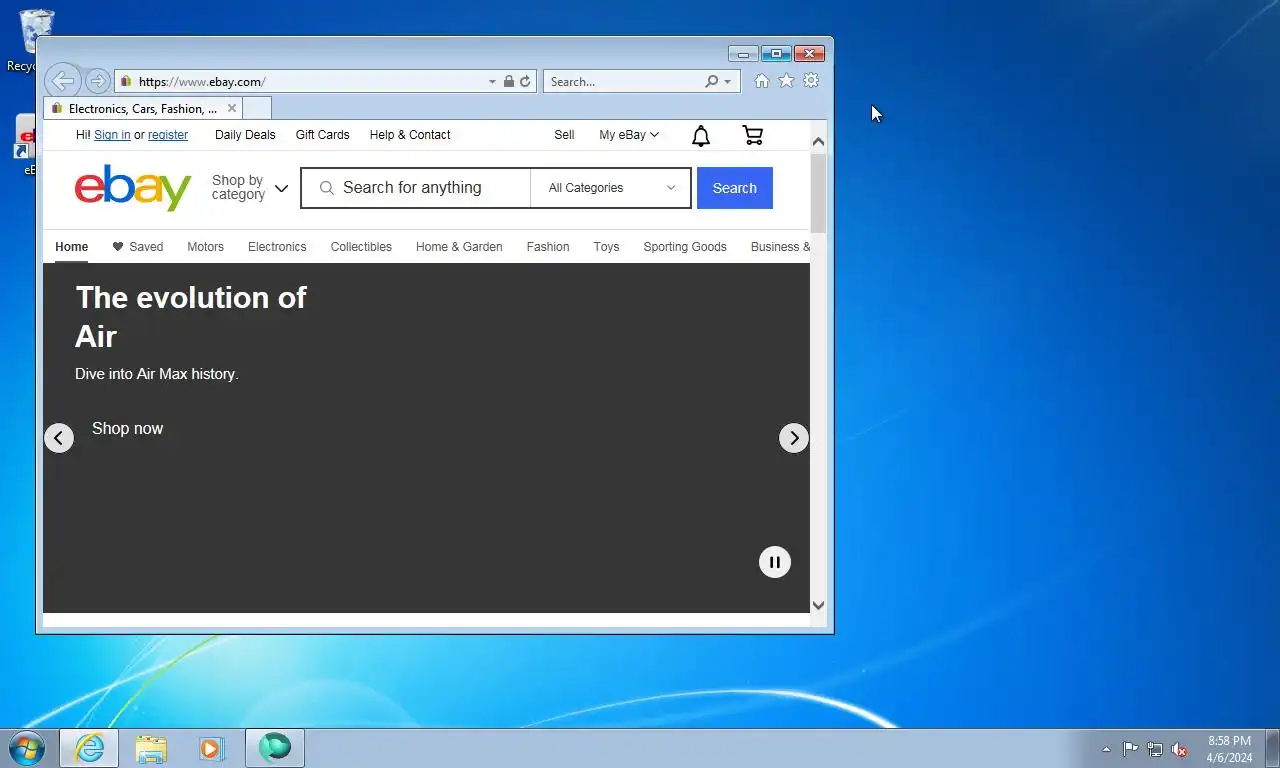
Task: Click the Internet Explorer taskbar icon
Action: pos(89,748)
